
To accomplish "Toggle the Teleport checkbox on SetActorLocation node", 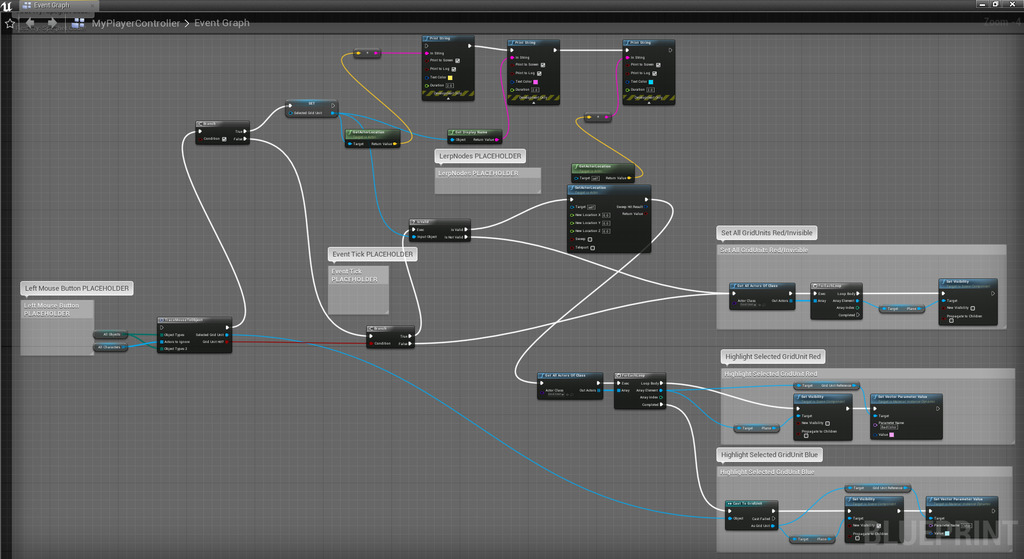I will [x=595, y=248].
